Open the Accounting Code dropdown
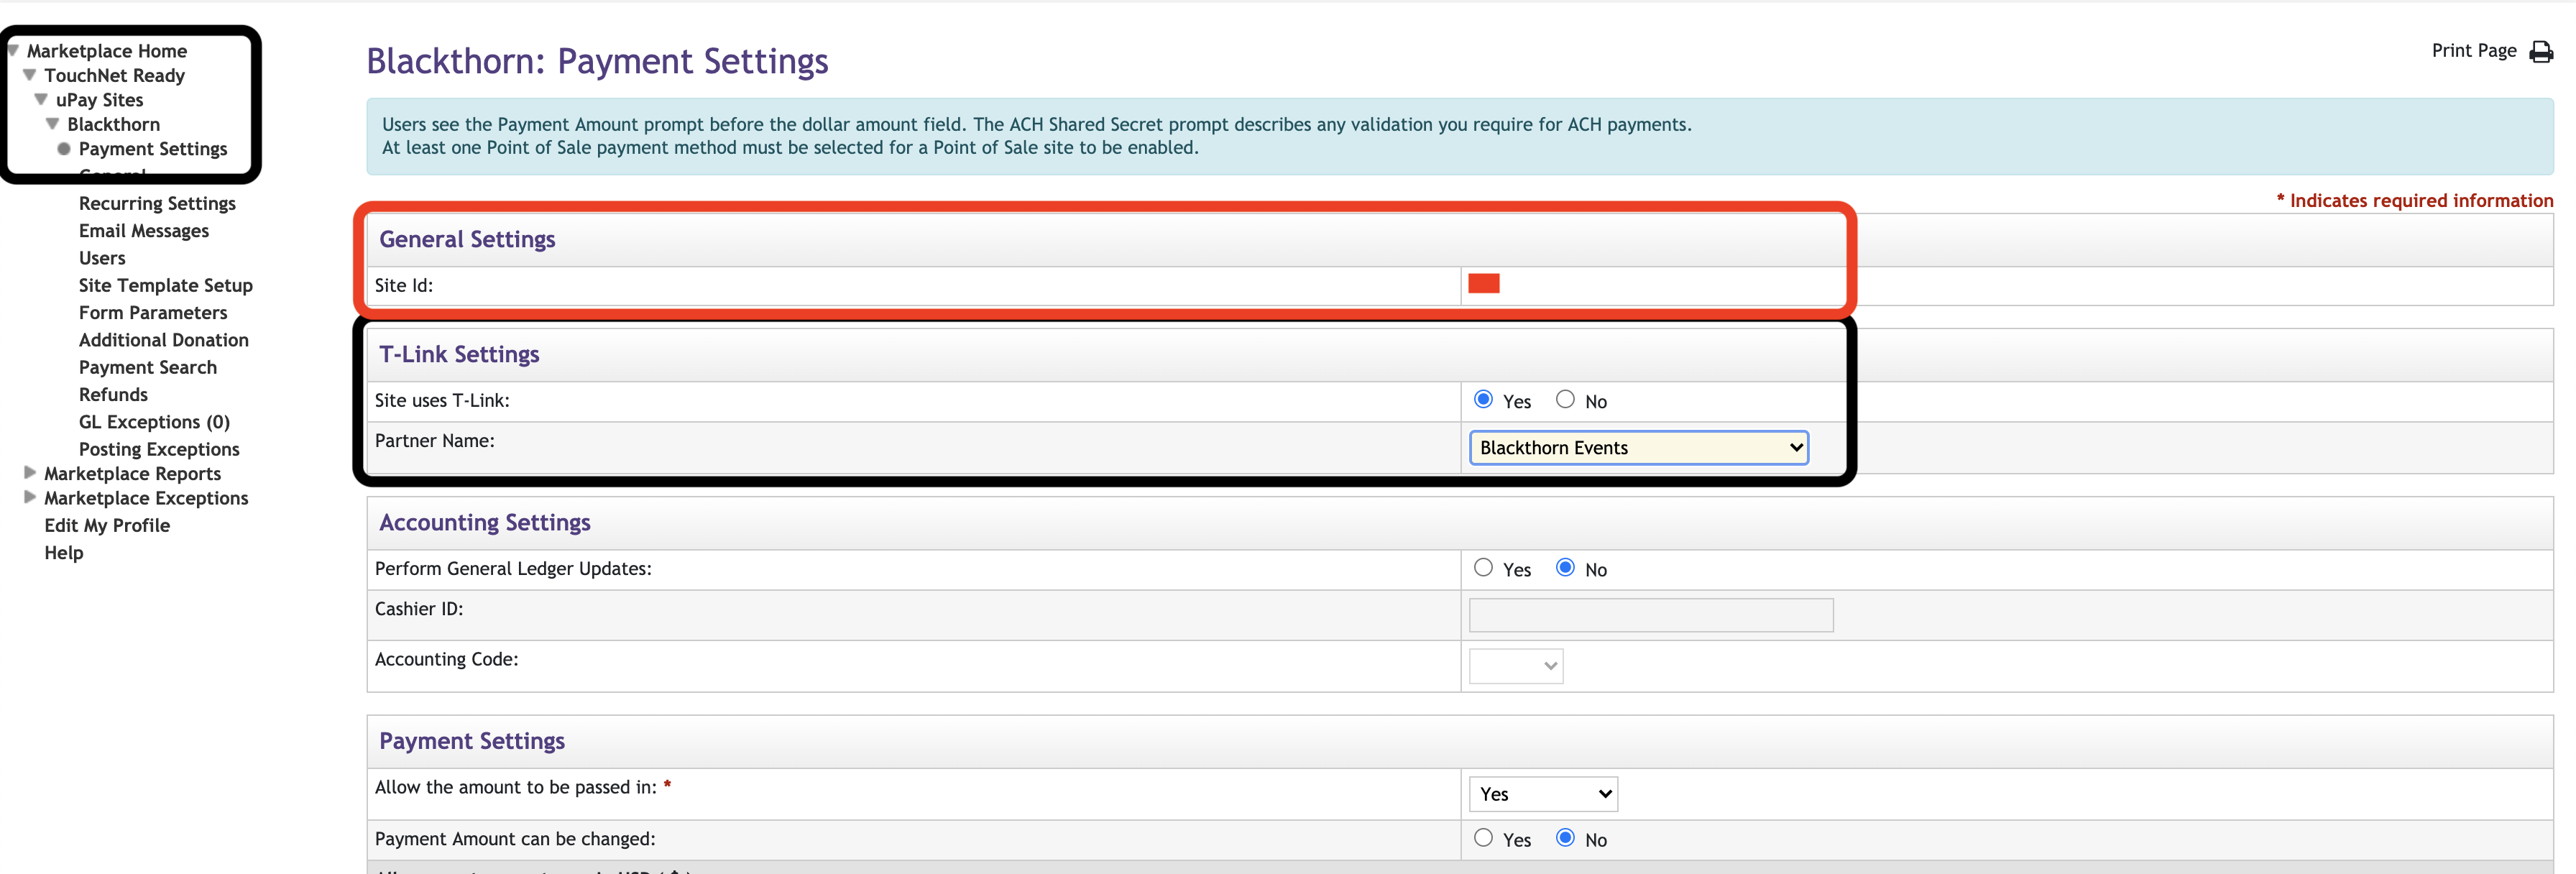This screenshot has height=874, width=2576. pos(1516,666)
